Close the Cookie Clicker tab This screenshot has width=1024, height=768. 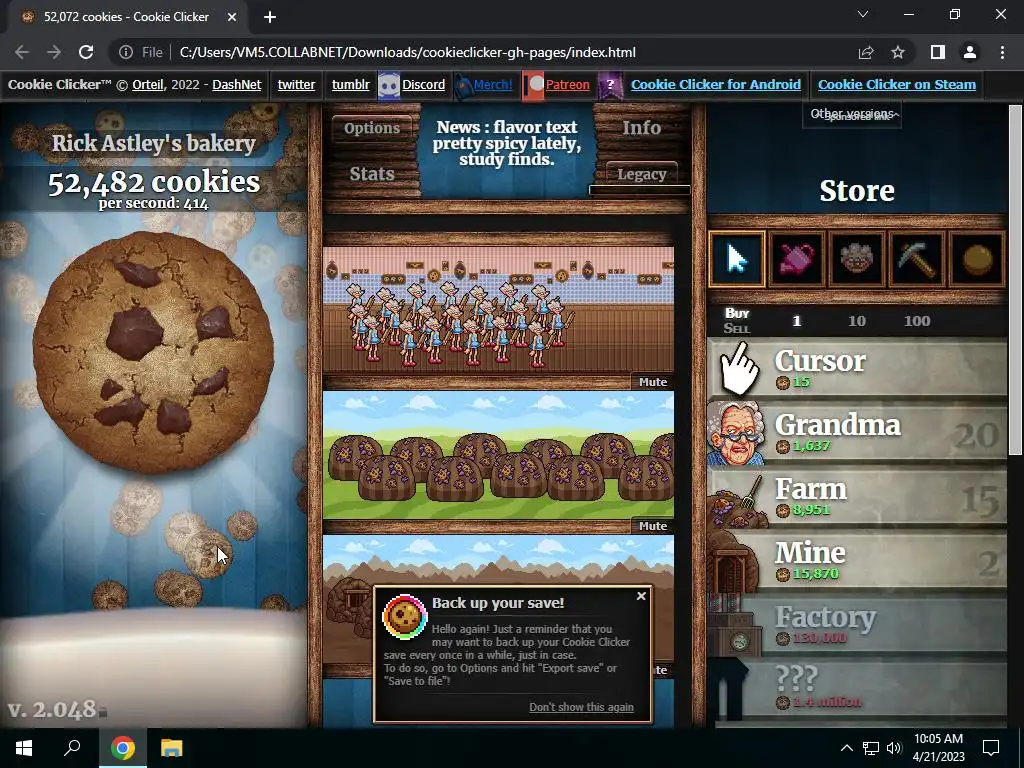point(232,17)
